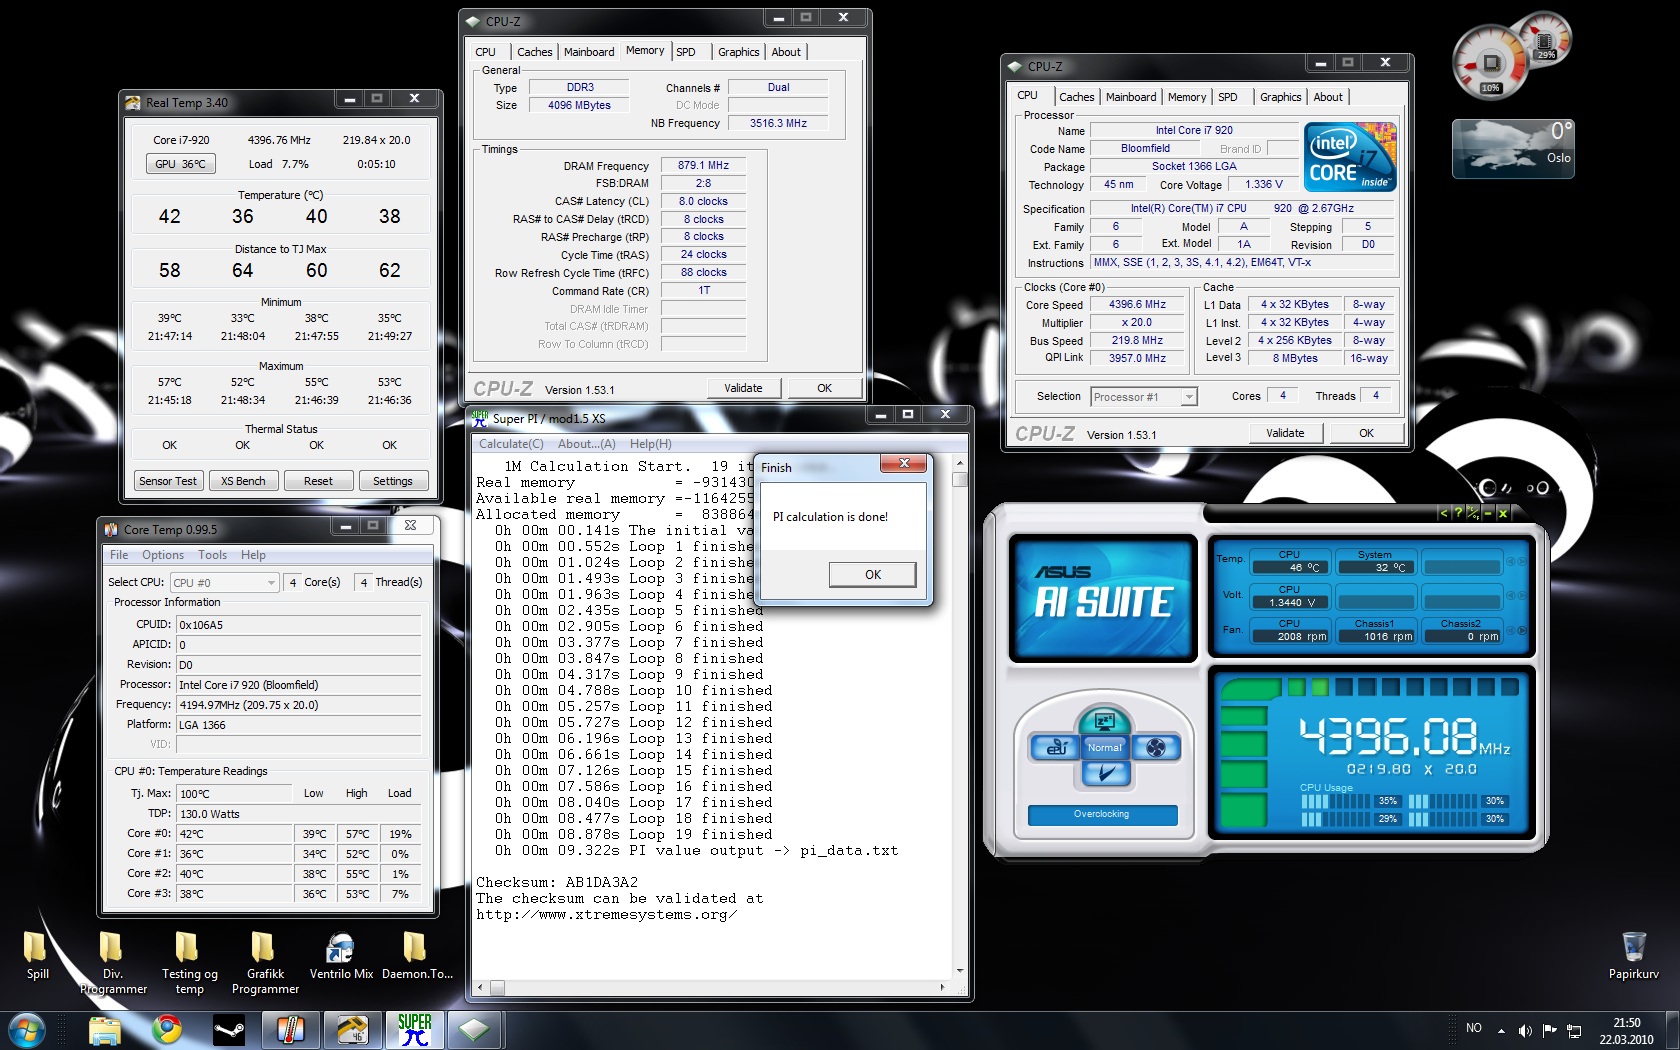
Task: Launch the Ventrilo Mix shortcut
Action: pos(341,955)
